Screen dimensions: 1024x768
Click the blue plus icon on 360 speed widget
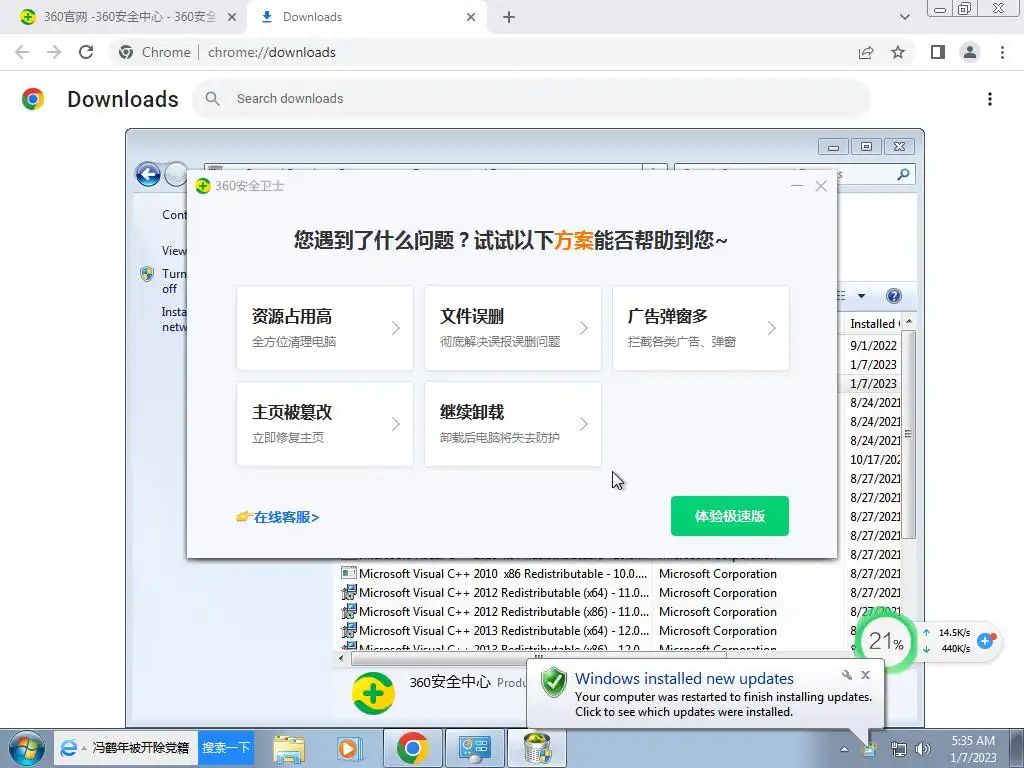click(985, 641)
